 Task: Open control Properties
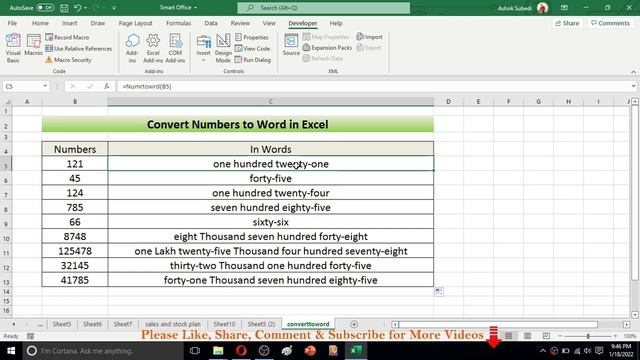point(252,37)
